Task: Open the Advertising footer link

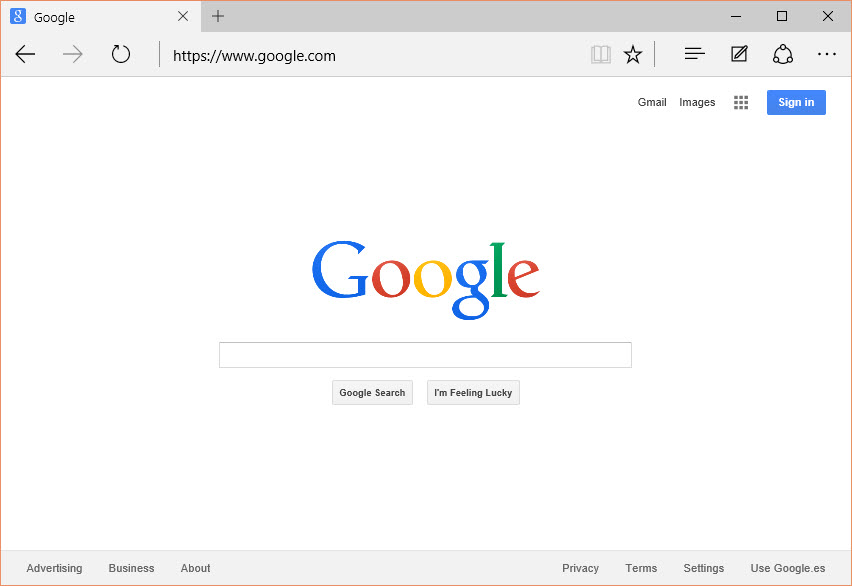Action: 54,568
